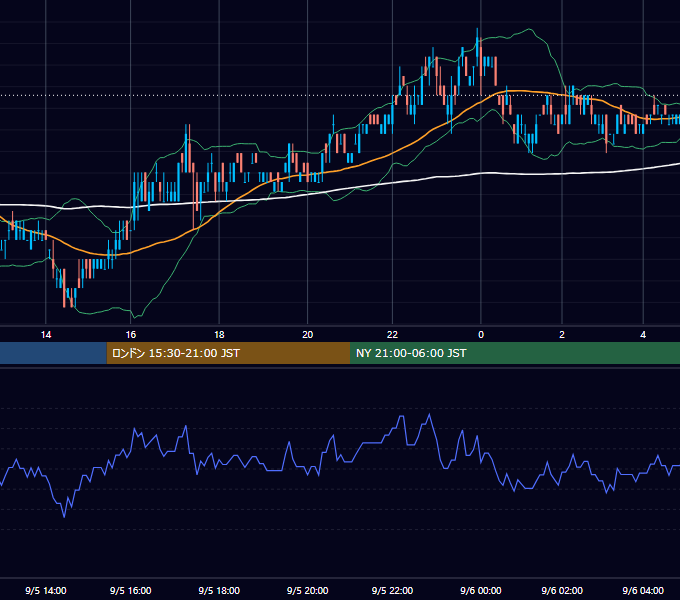
Task: Click the blue session bar before London
Action: point(53,353)
